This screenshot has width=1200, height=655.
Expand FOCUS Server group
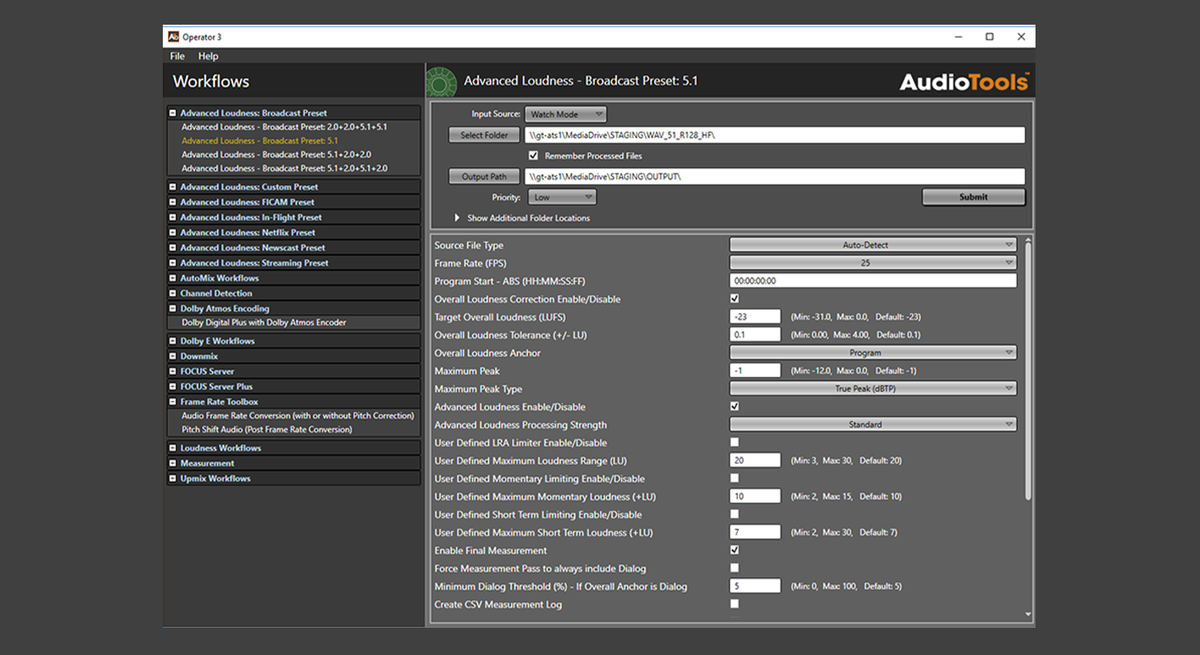coord(173,371)
